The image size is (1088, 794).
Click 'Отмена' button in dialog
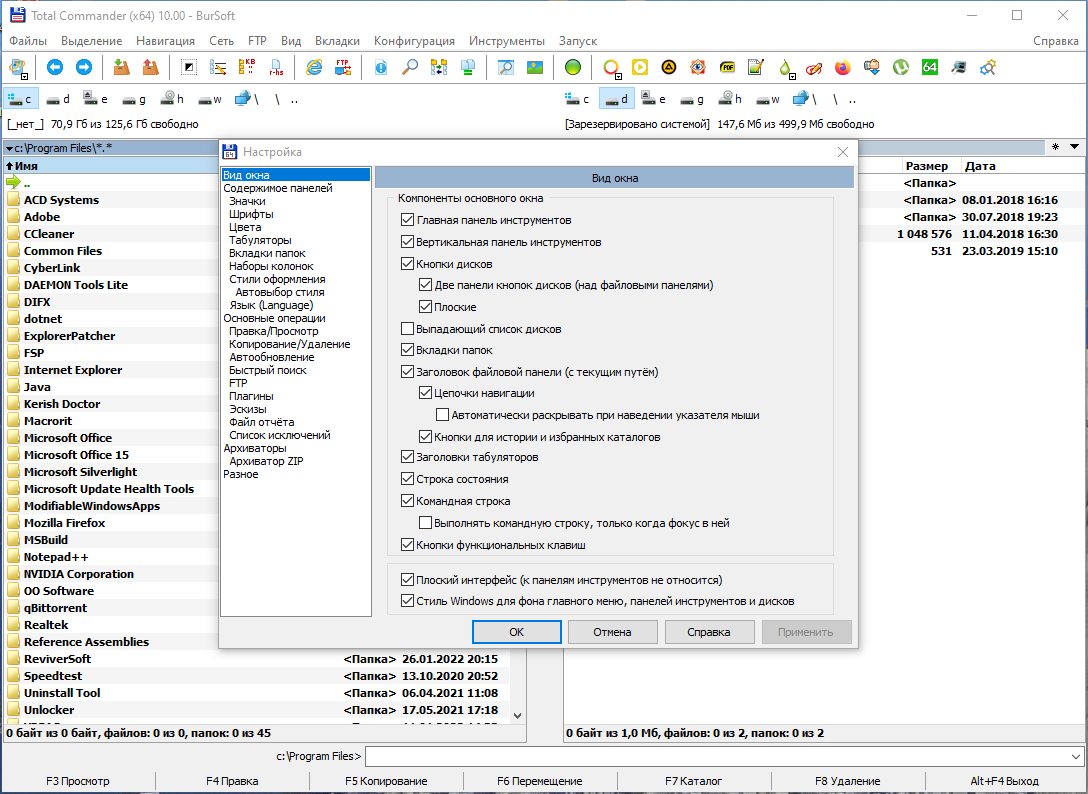pyautogui.click(x=612, y=632)
